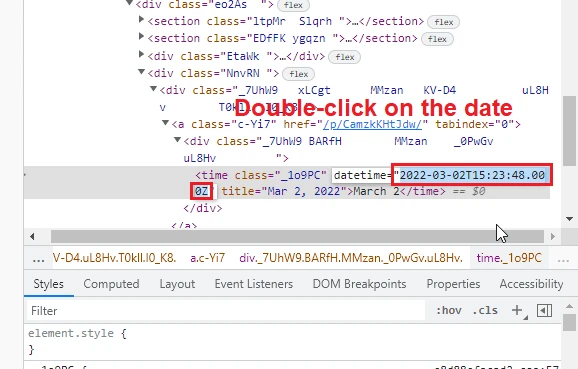
Task: Toggle the computed styles sidebar icon
Action: point(544,310)
